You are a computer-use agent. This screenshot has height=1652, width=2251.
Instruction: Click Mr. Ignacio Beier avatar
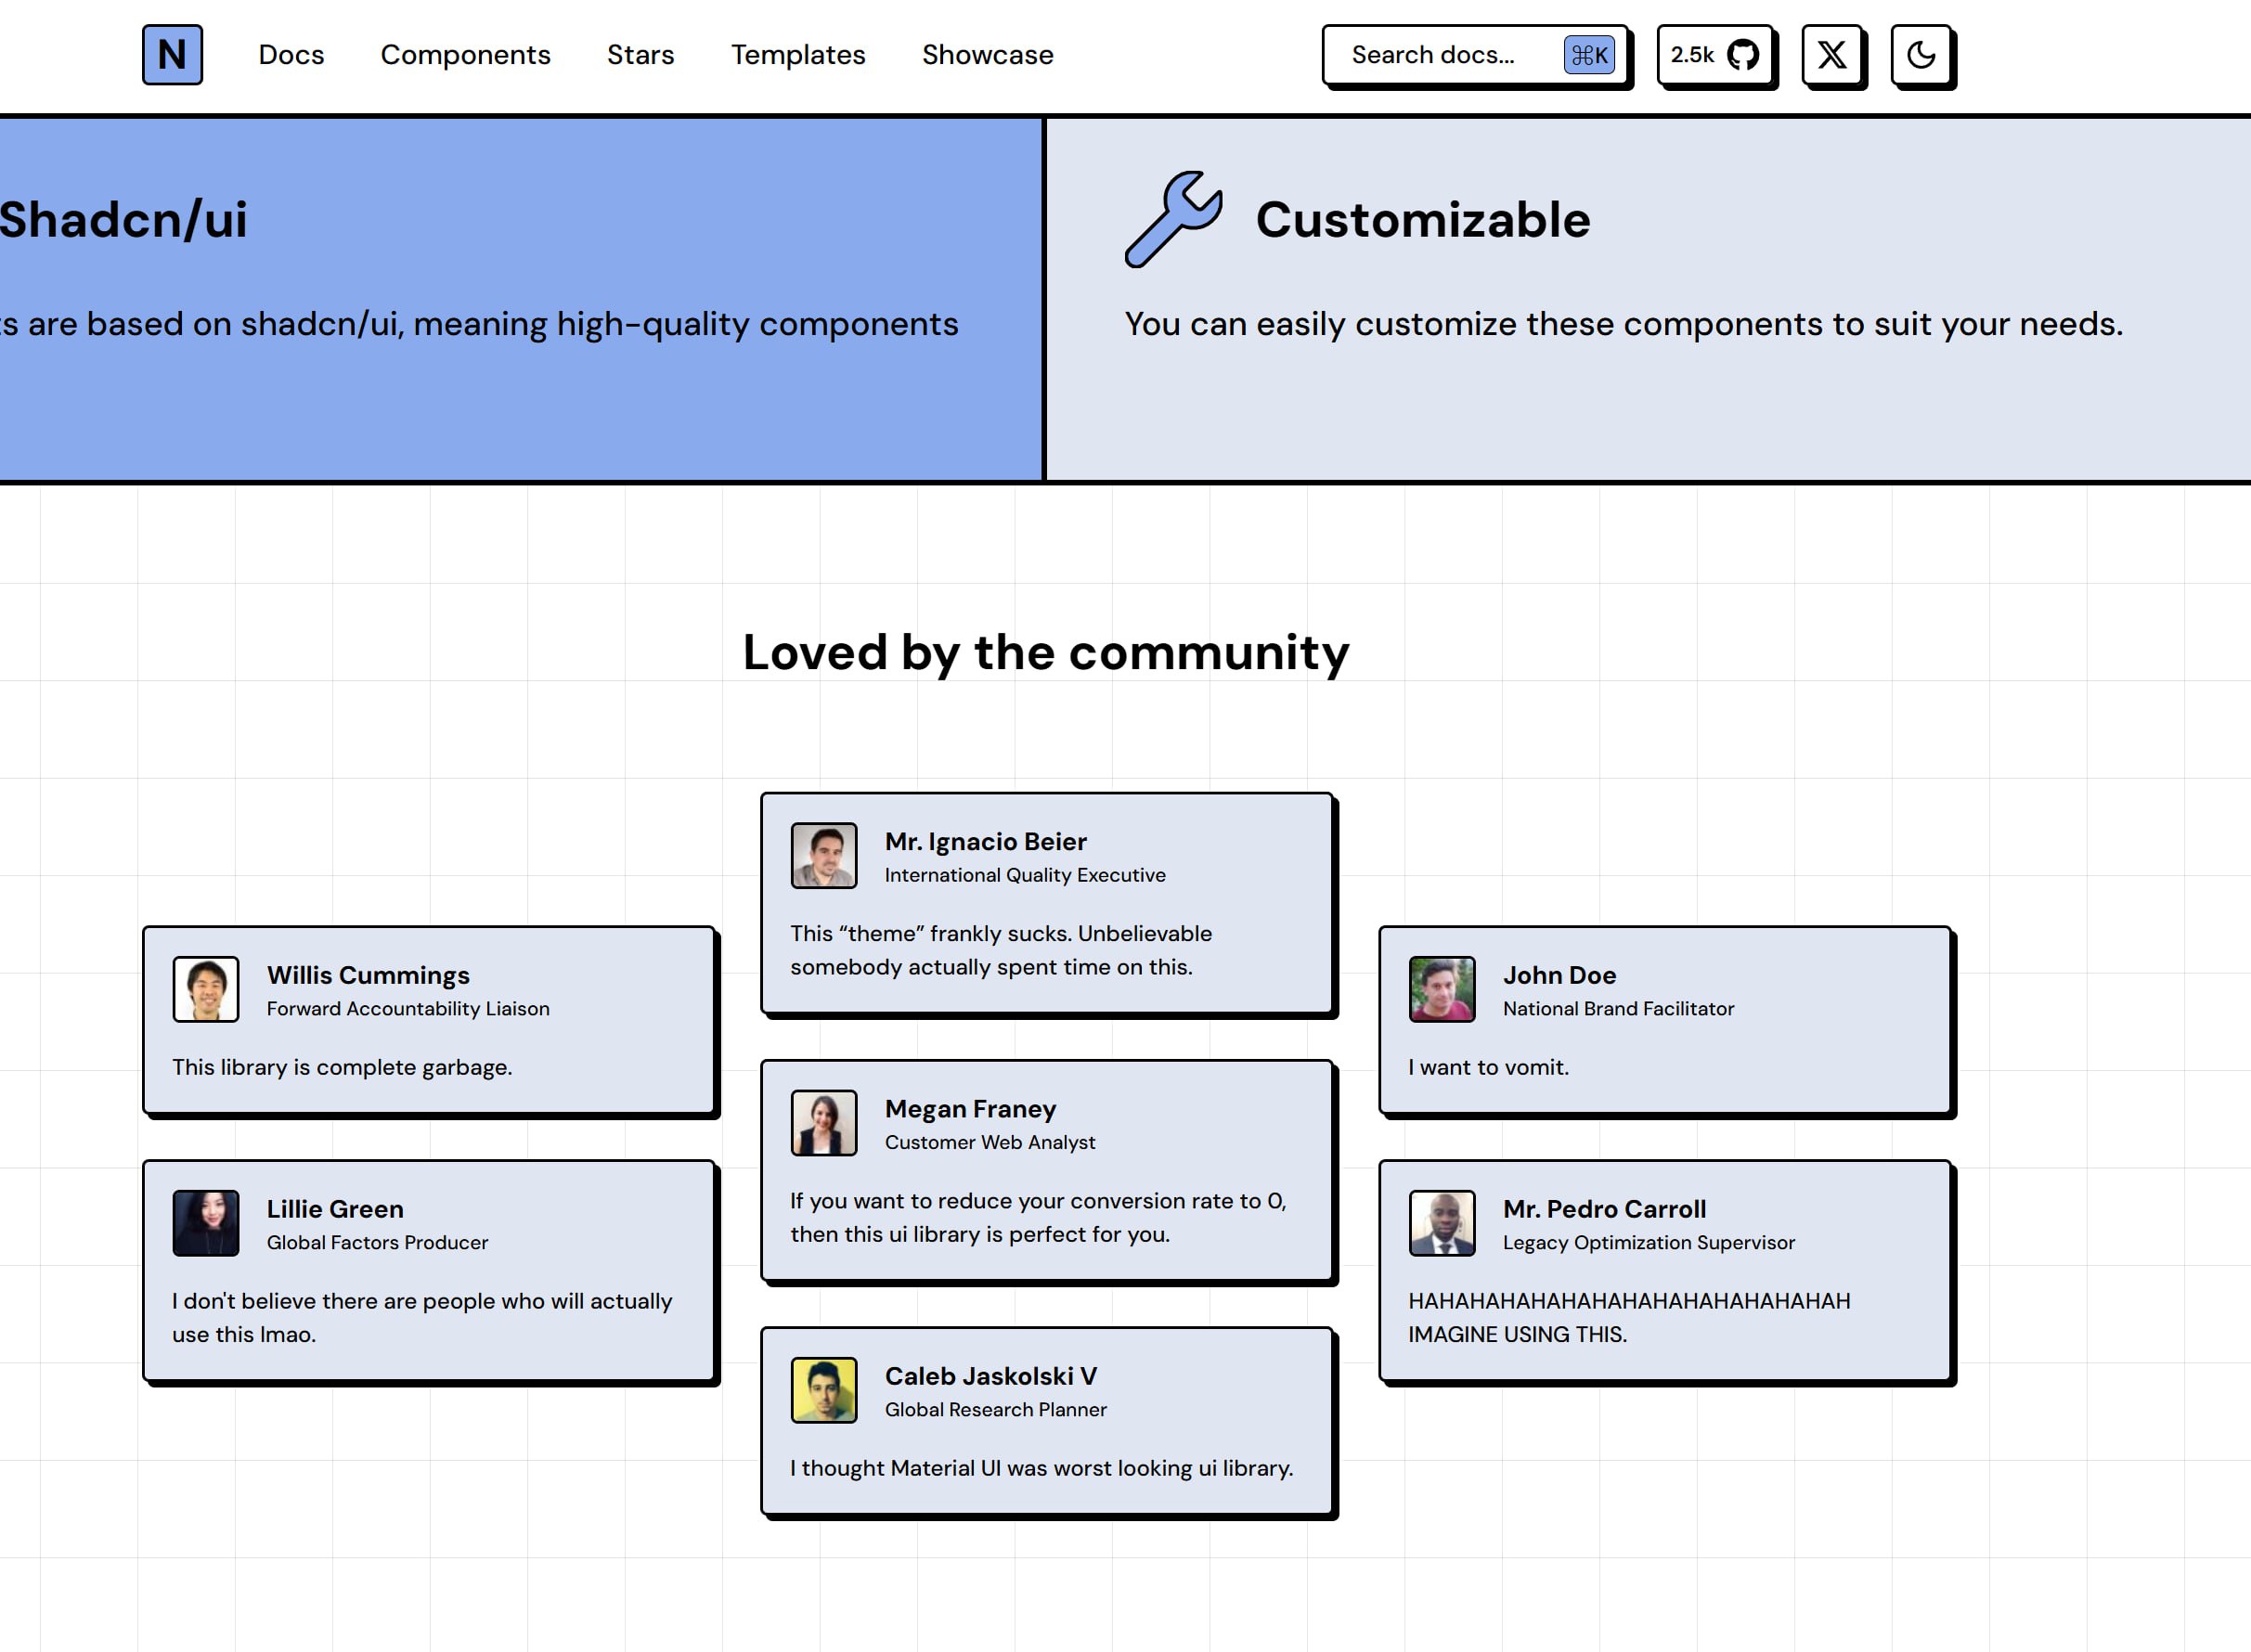(x=824, y=856)
